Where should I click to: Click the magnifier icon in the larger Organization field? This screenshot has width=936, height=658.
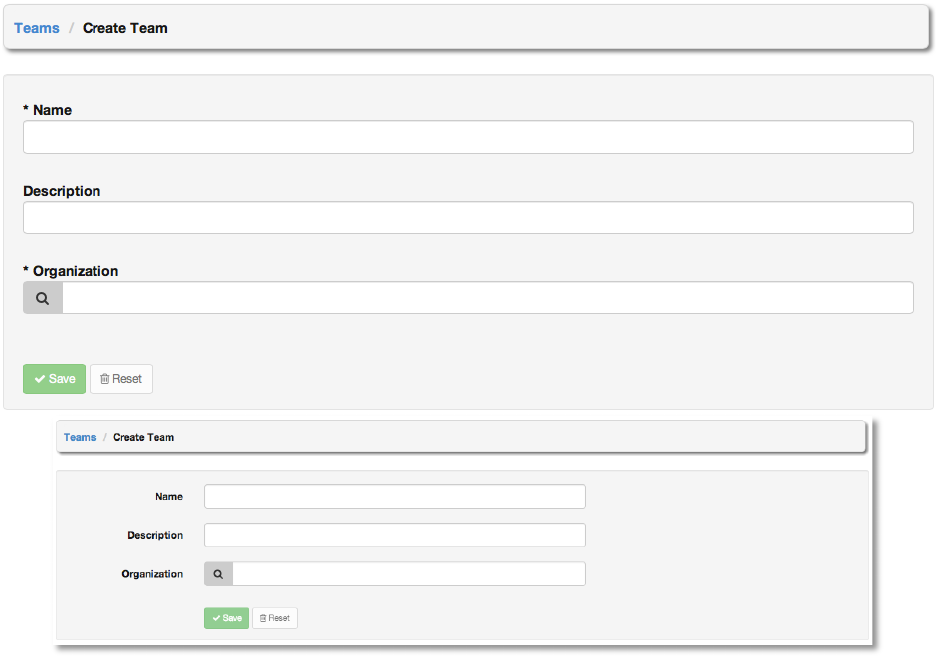point(43,298)
